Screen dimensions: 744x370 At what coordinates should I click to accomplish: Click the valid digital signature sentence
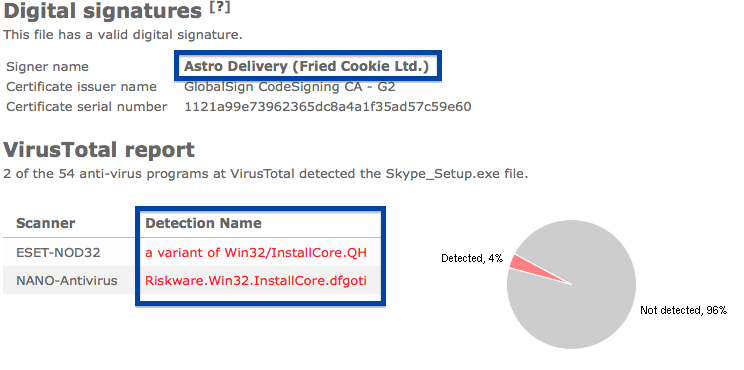[x=123, y=35]
